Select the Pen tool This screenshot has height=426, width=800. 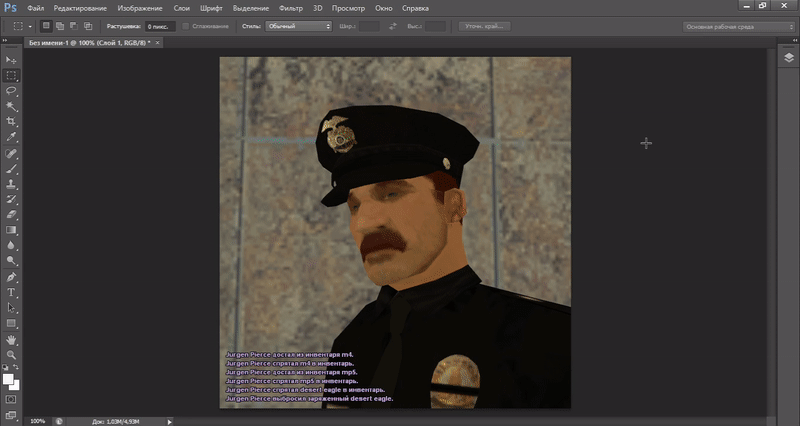tap(11, 277)
